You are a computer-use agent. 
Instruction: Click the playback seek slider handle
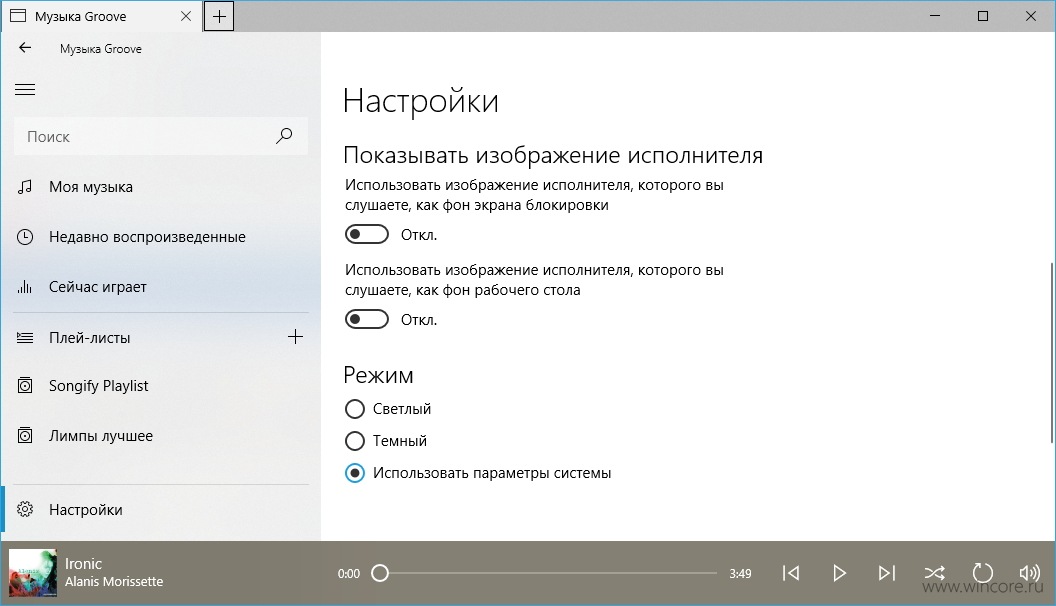point(380,573)
